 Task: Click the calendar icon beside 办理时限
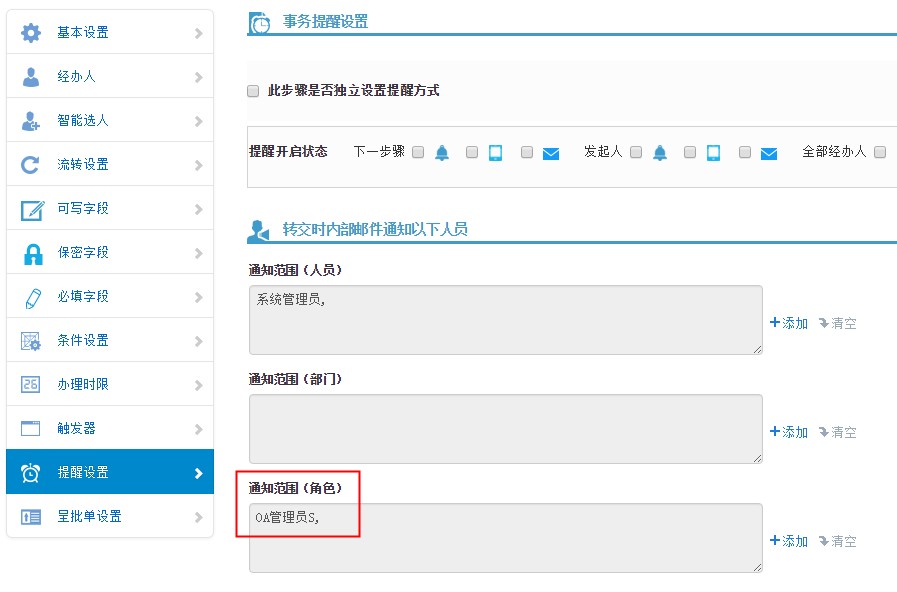(31, 385)
